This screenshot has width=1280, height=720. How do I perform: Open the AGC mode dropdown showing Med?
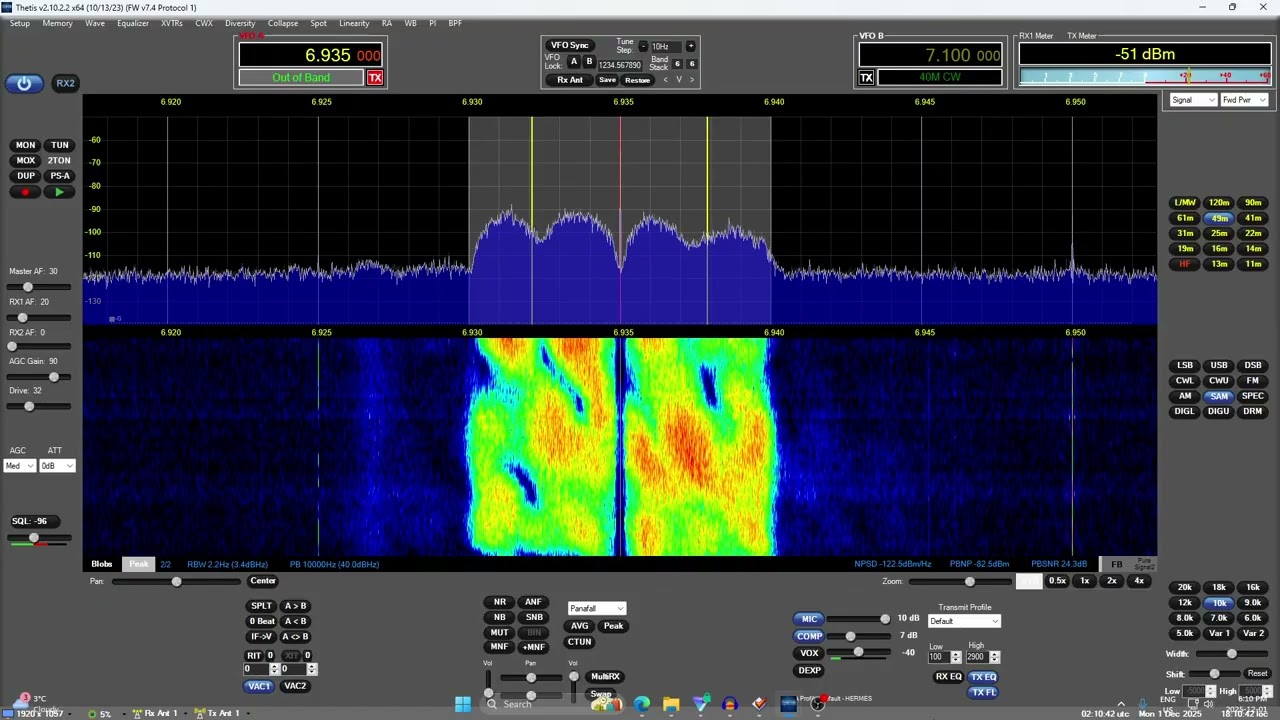[x=20, y=466]
